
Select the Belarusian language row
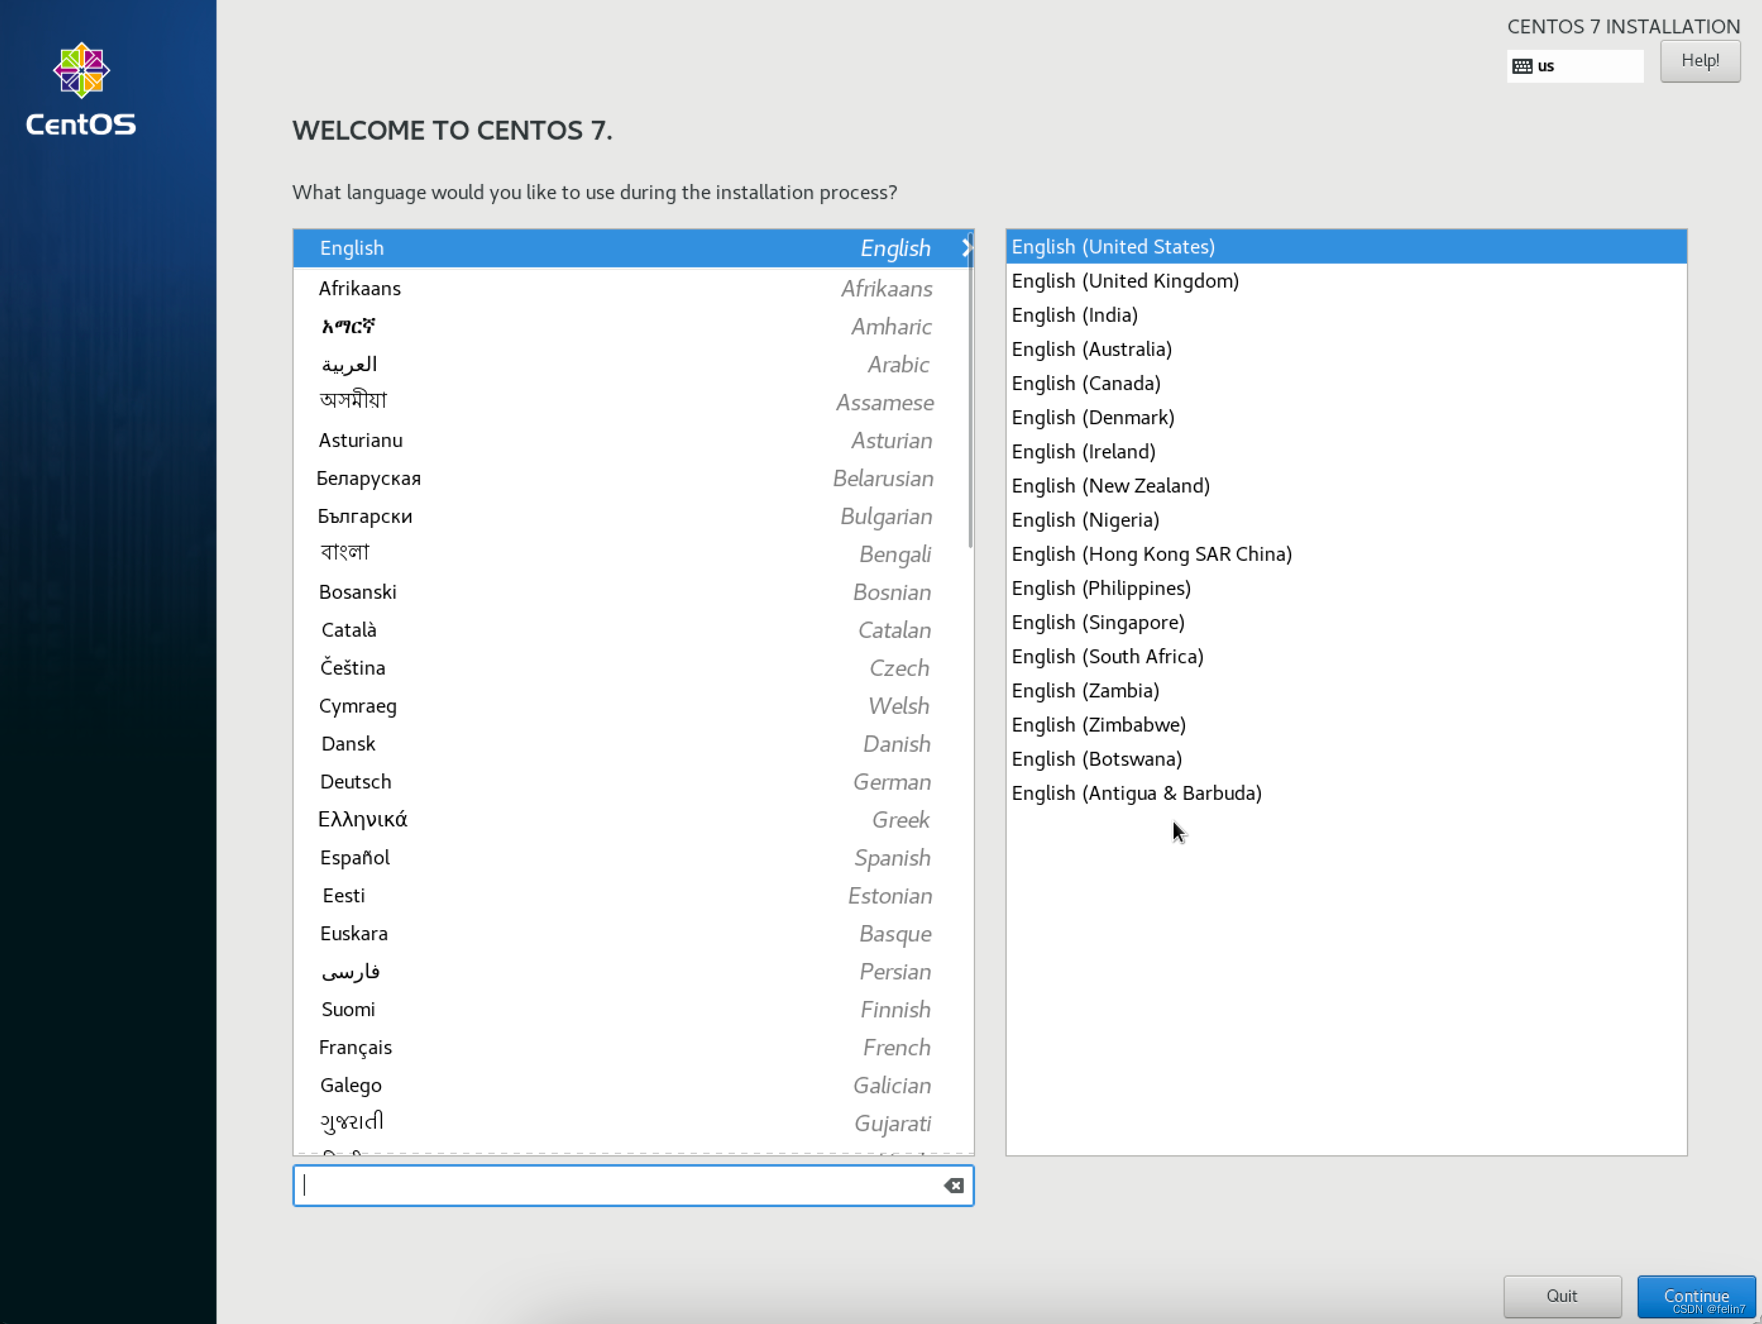633,478
